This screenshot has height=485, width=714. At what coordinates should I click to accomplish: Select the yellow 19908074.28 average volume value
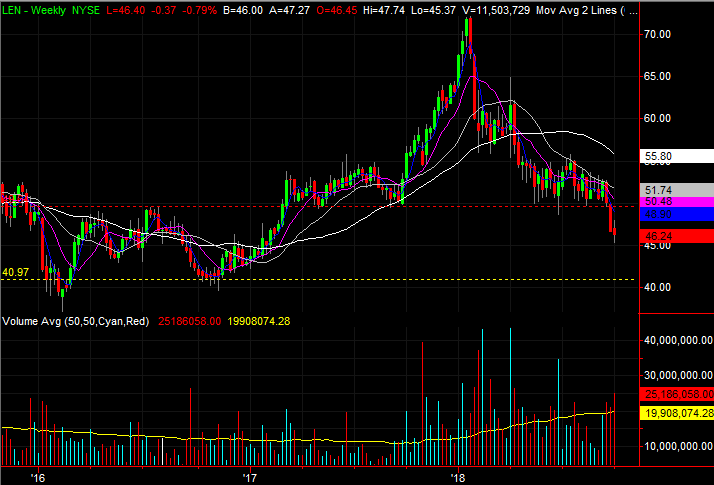click(259, 321)
